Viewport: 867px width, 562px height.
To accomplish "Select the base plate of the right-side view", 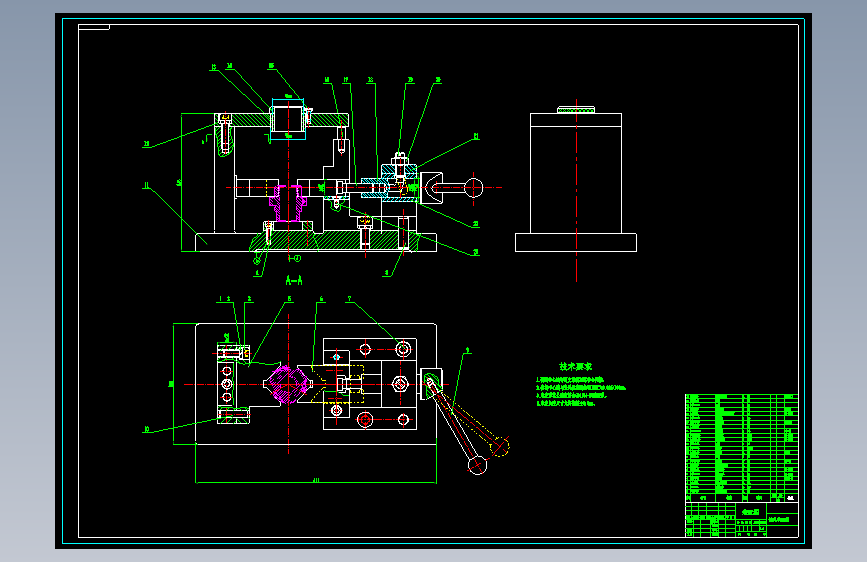I will coord(576,242).
